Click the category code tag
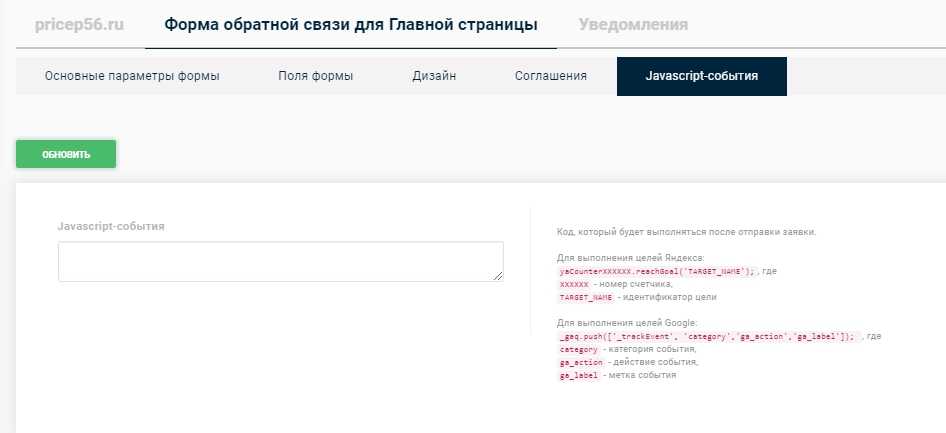946x433 pixels. tap(578, 350)
